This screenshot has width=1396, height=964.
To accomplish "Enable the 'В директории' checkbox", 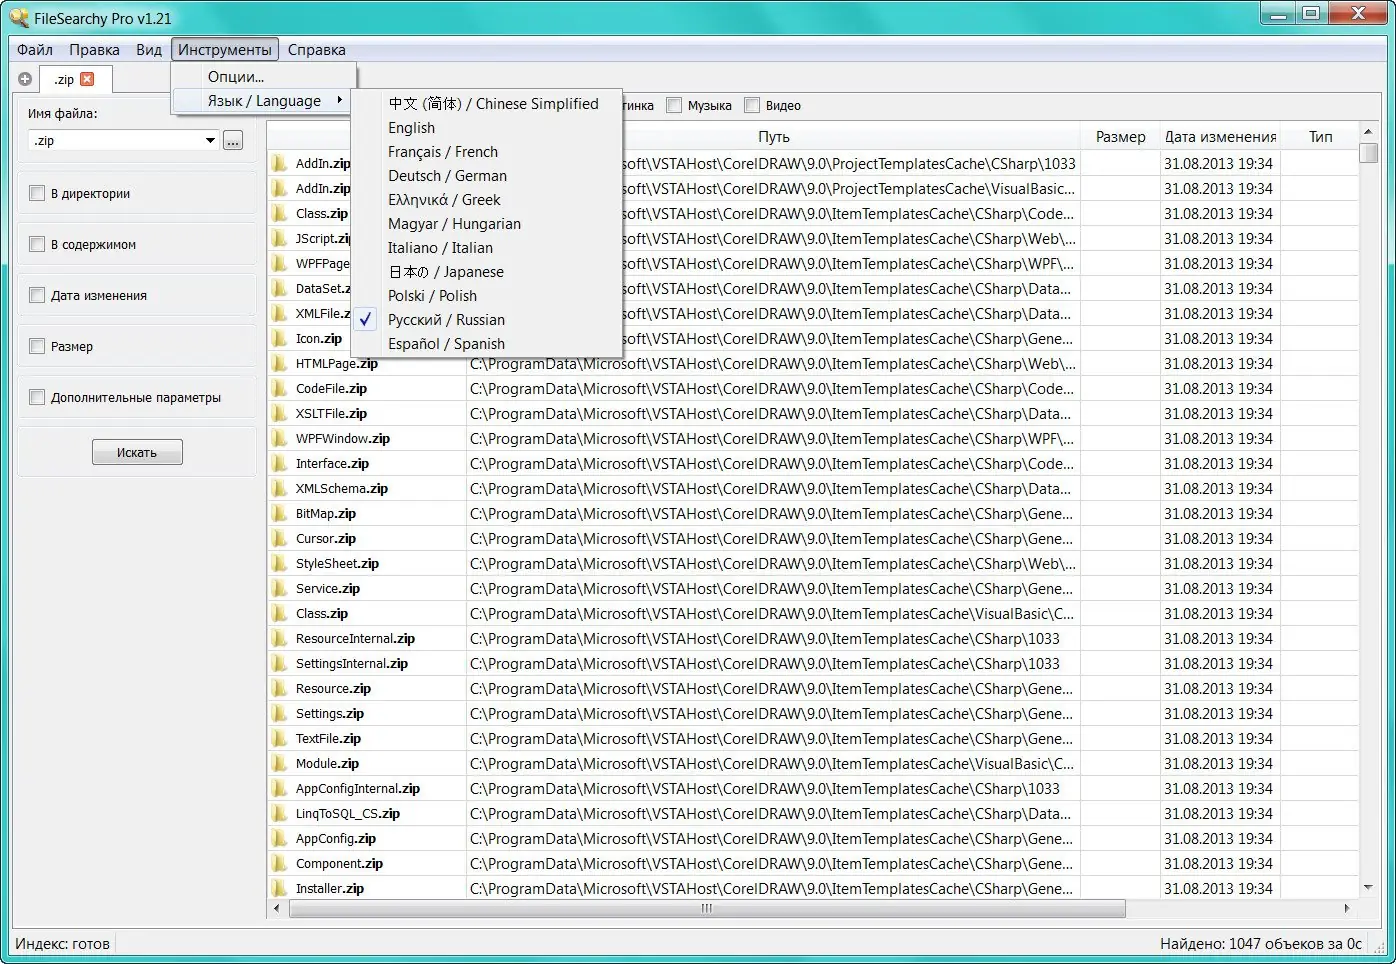I will point(37,193).
